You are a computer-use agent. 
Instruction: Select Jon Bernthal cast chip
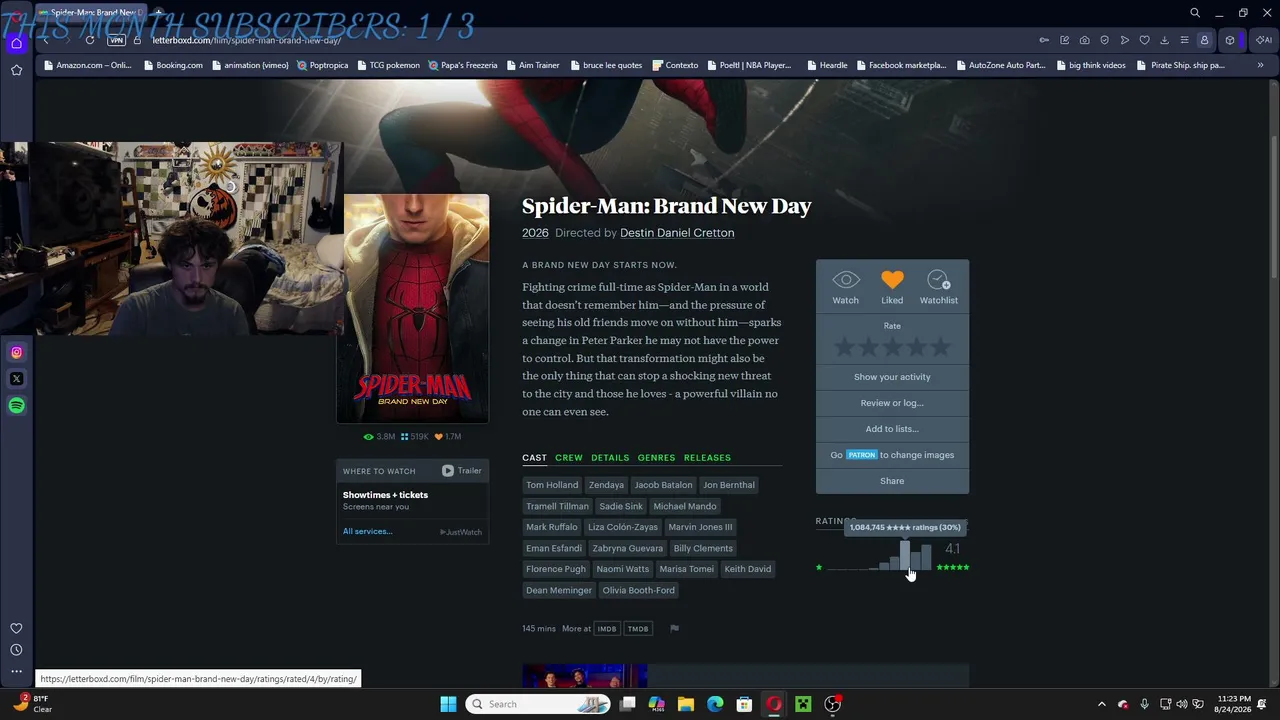729,485
